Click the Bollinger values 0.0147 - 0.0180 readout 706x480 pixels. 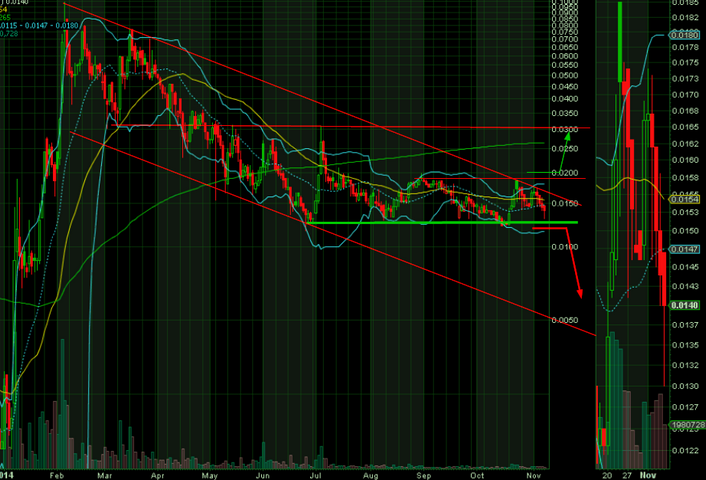pyautogui.click(x=52, y=26)
